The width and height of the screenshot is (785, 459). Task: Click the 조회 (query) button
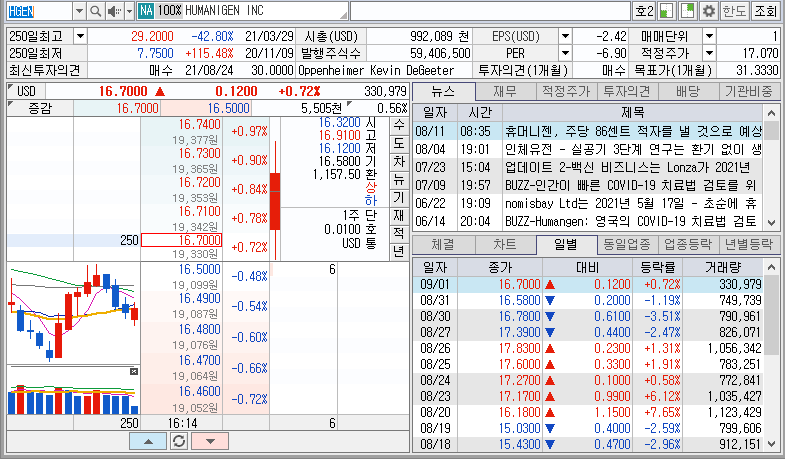click(765, 11)
